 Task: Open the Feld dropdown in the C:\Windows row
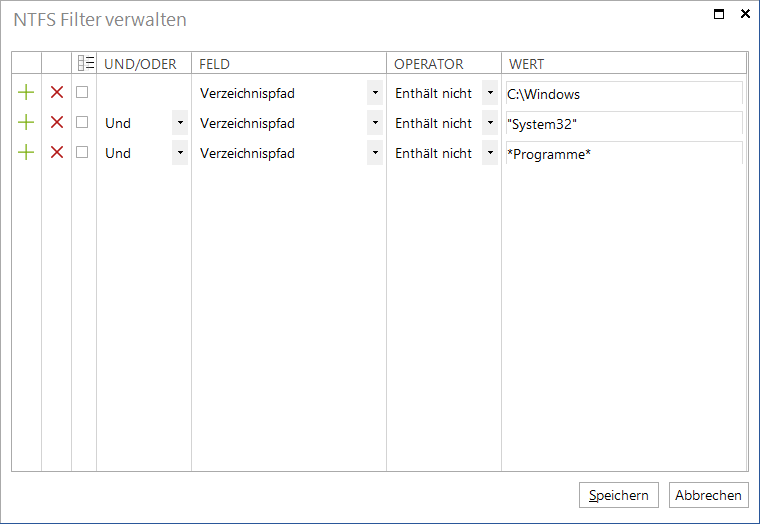(375, 93)
